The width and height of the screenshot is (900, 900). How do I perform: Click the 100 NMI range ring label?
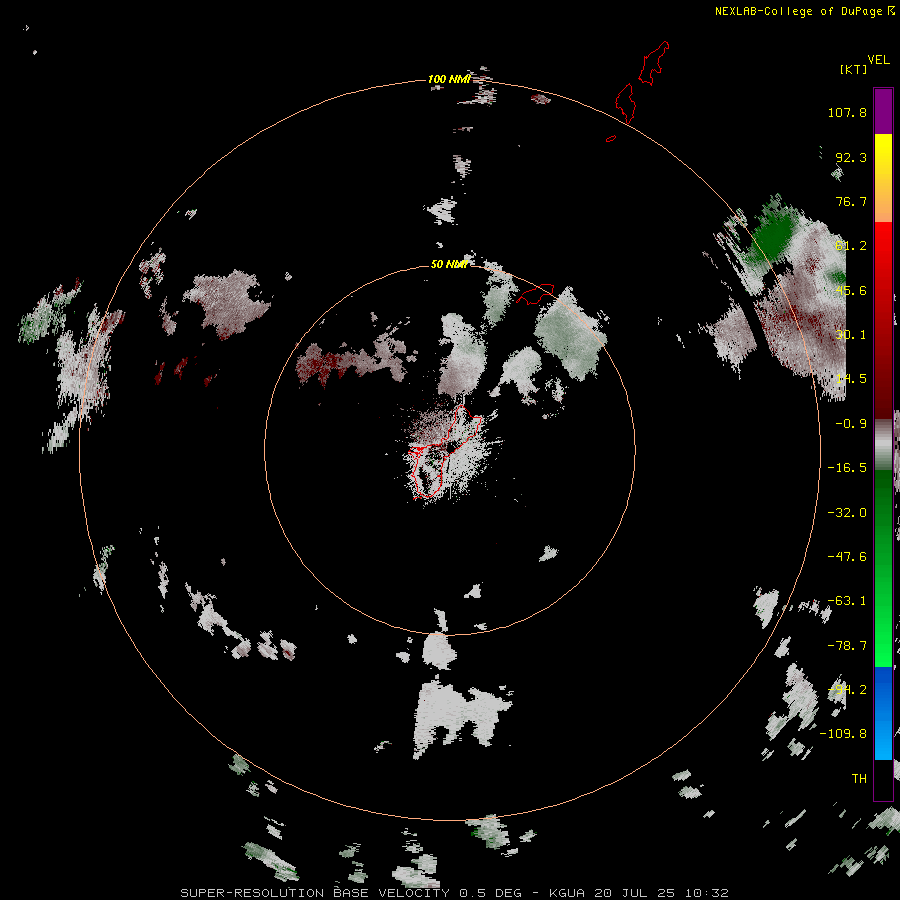(x=449, y=79)
